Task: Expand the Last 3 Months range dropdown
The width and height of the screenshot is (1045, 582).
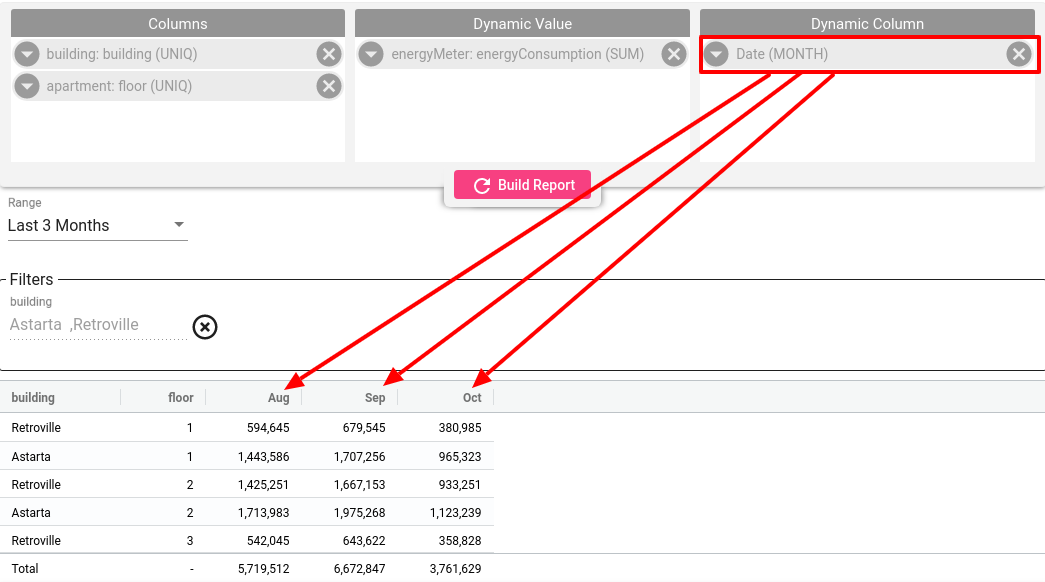Action: [97, 225]
